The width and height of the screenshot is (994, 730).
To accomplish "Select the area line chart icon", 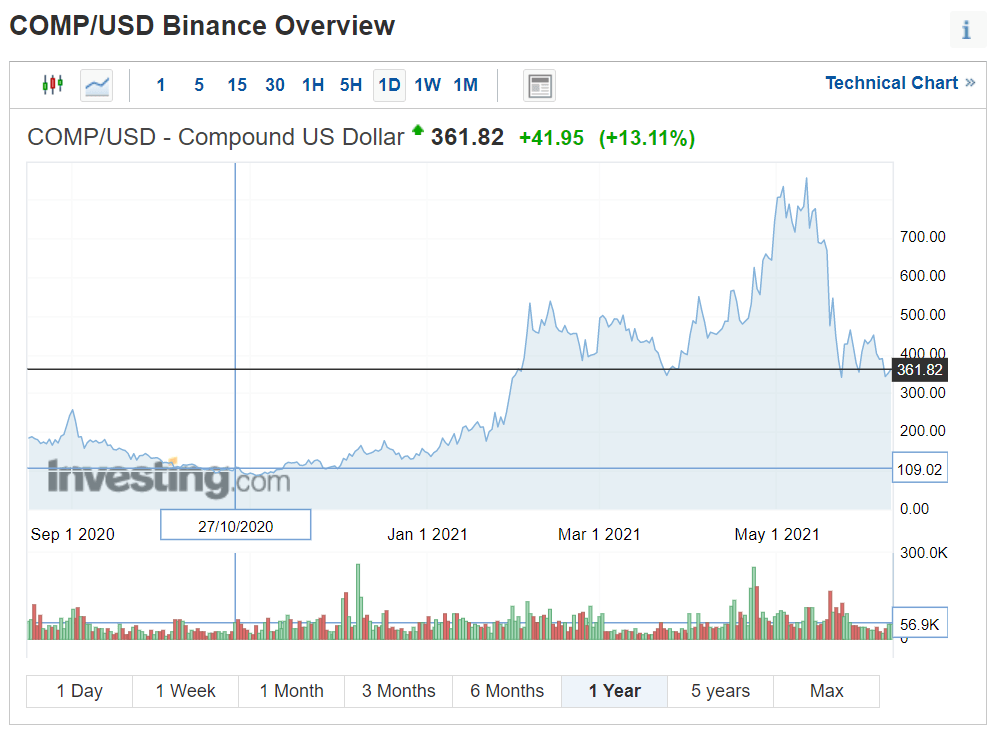I will [97, 85].
